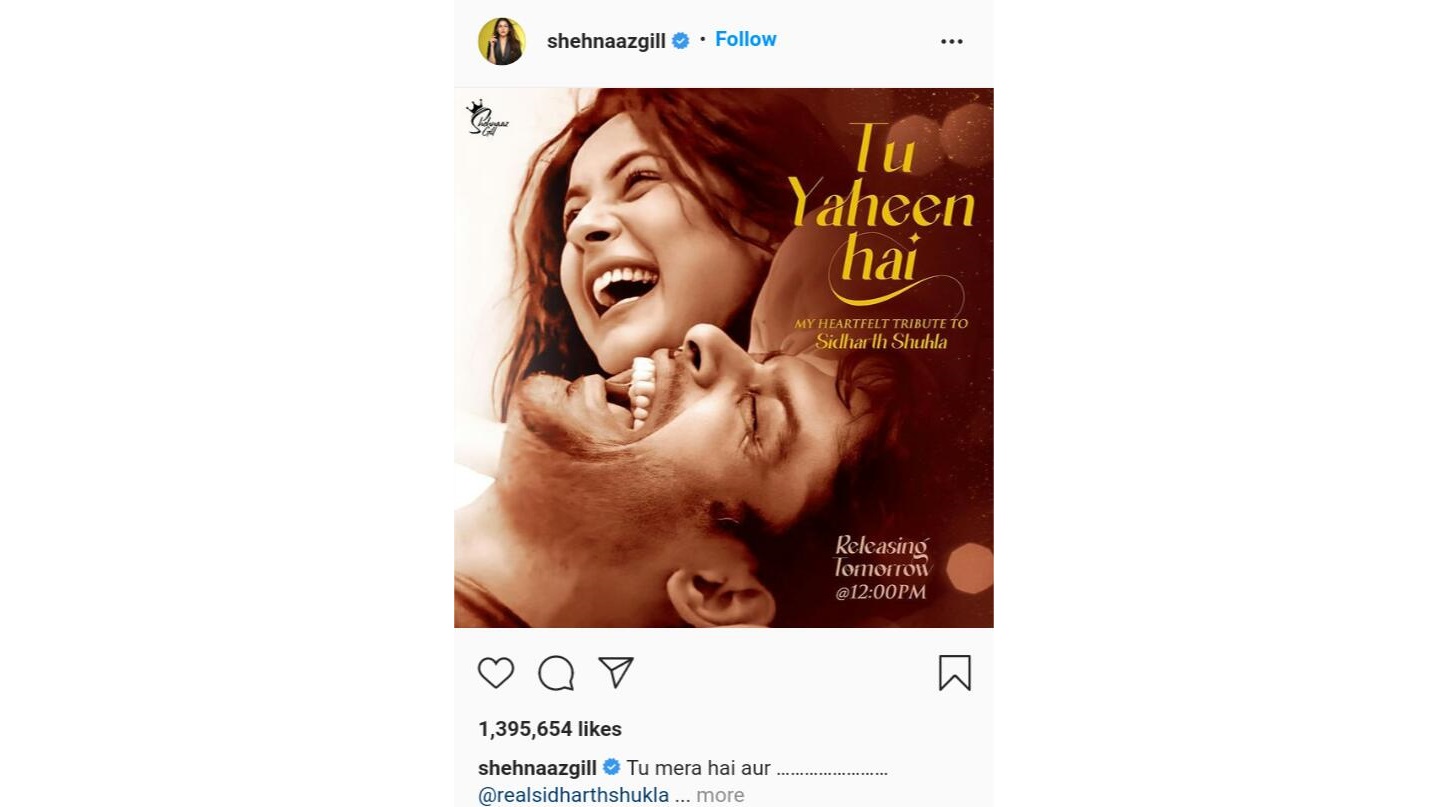
Task: Click the verified badge beside the header username
Action: (x=681, y=41)
